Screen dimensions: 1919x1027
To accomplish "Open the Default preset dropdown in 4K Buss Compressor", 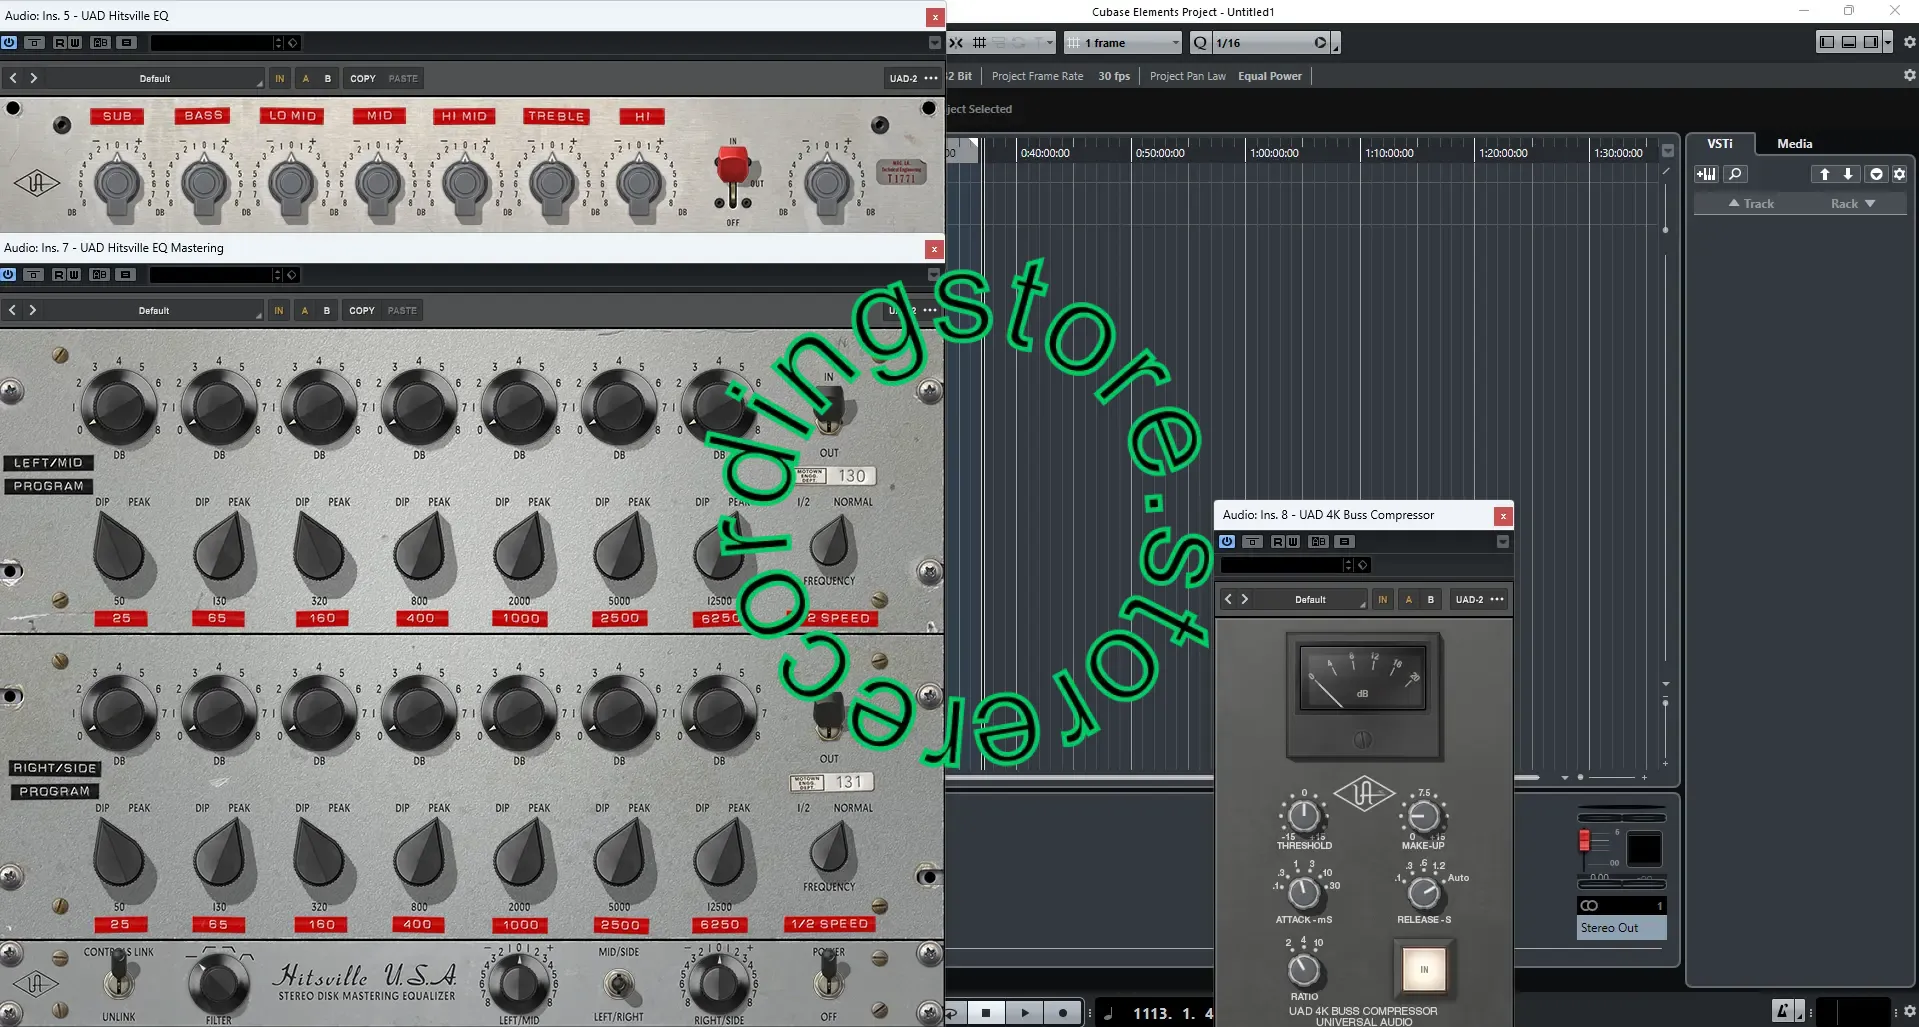I will point(1310,599).
